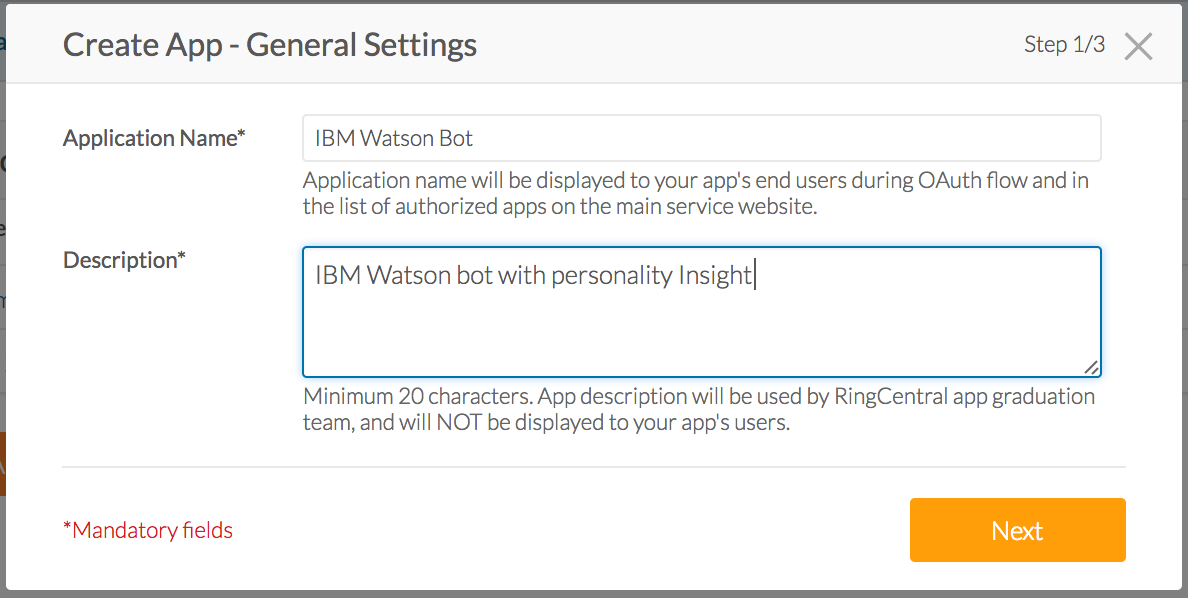The width and height of the screenshot is (1188, 598).
Task: Click the divider line above Mandatory fields
Action: (594, 465)
